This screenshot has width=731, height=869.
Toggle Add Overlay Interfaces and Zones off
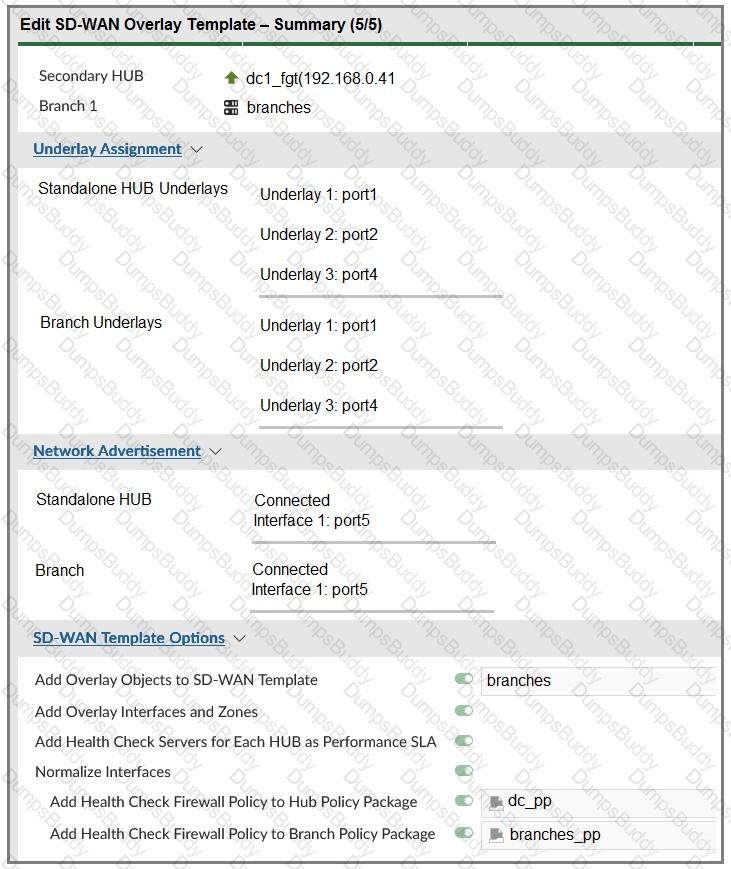[x=463, y=710]
